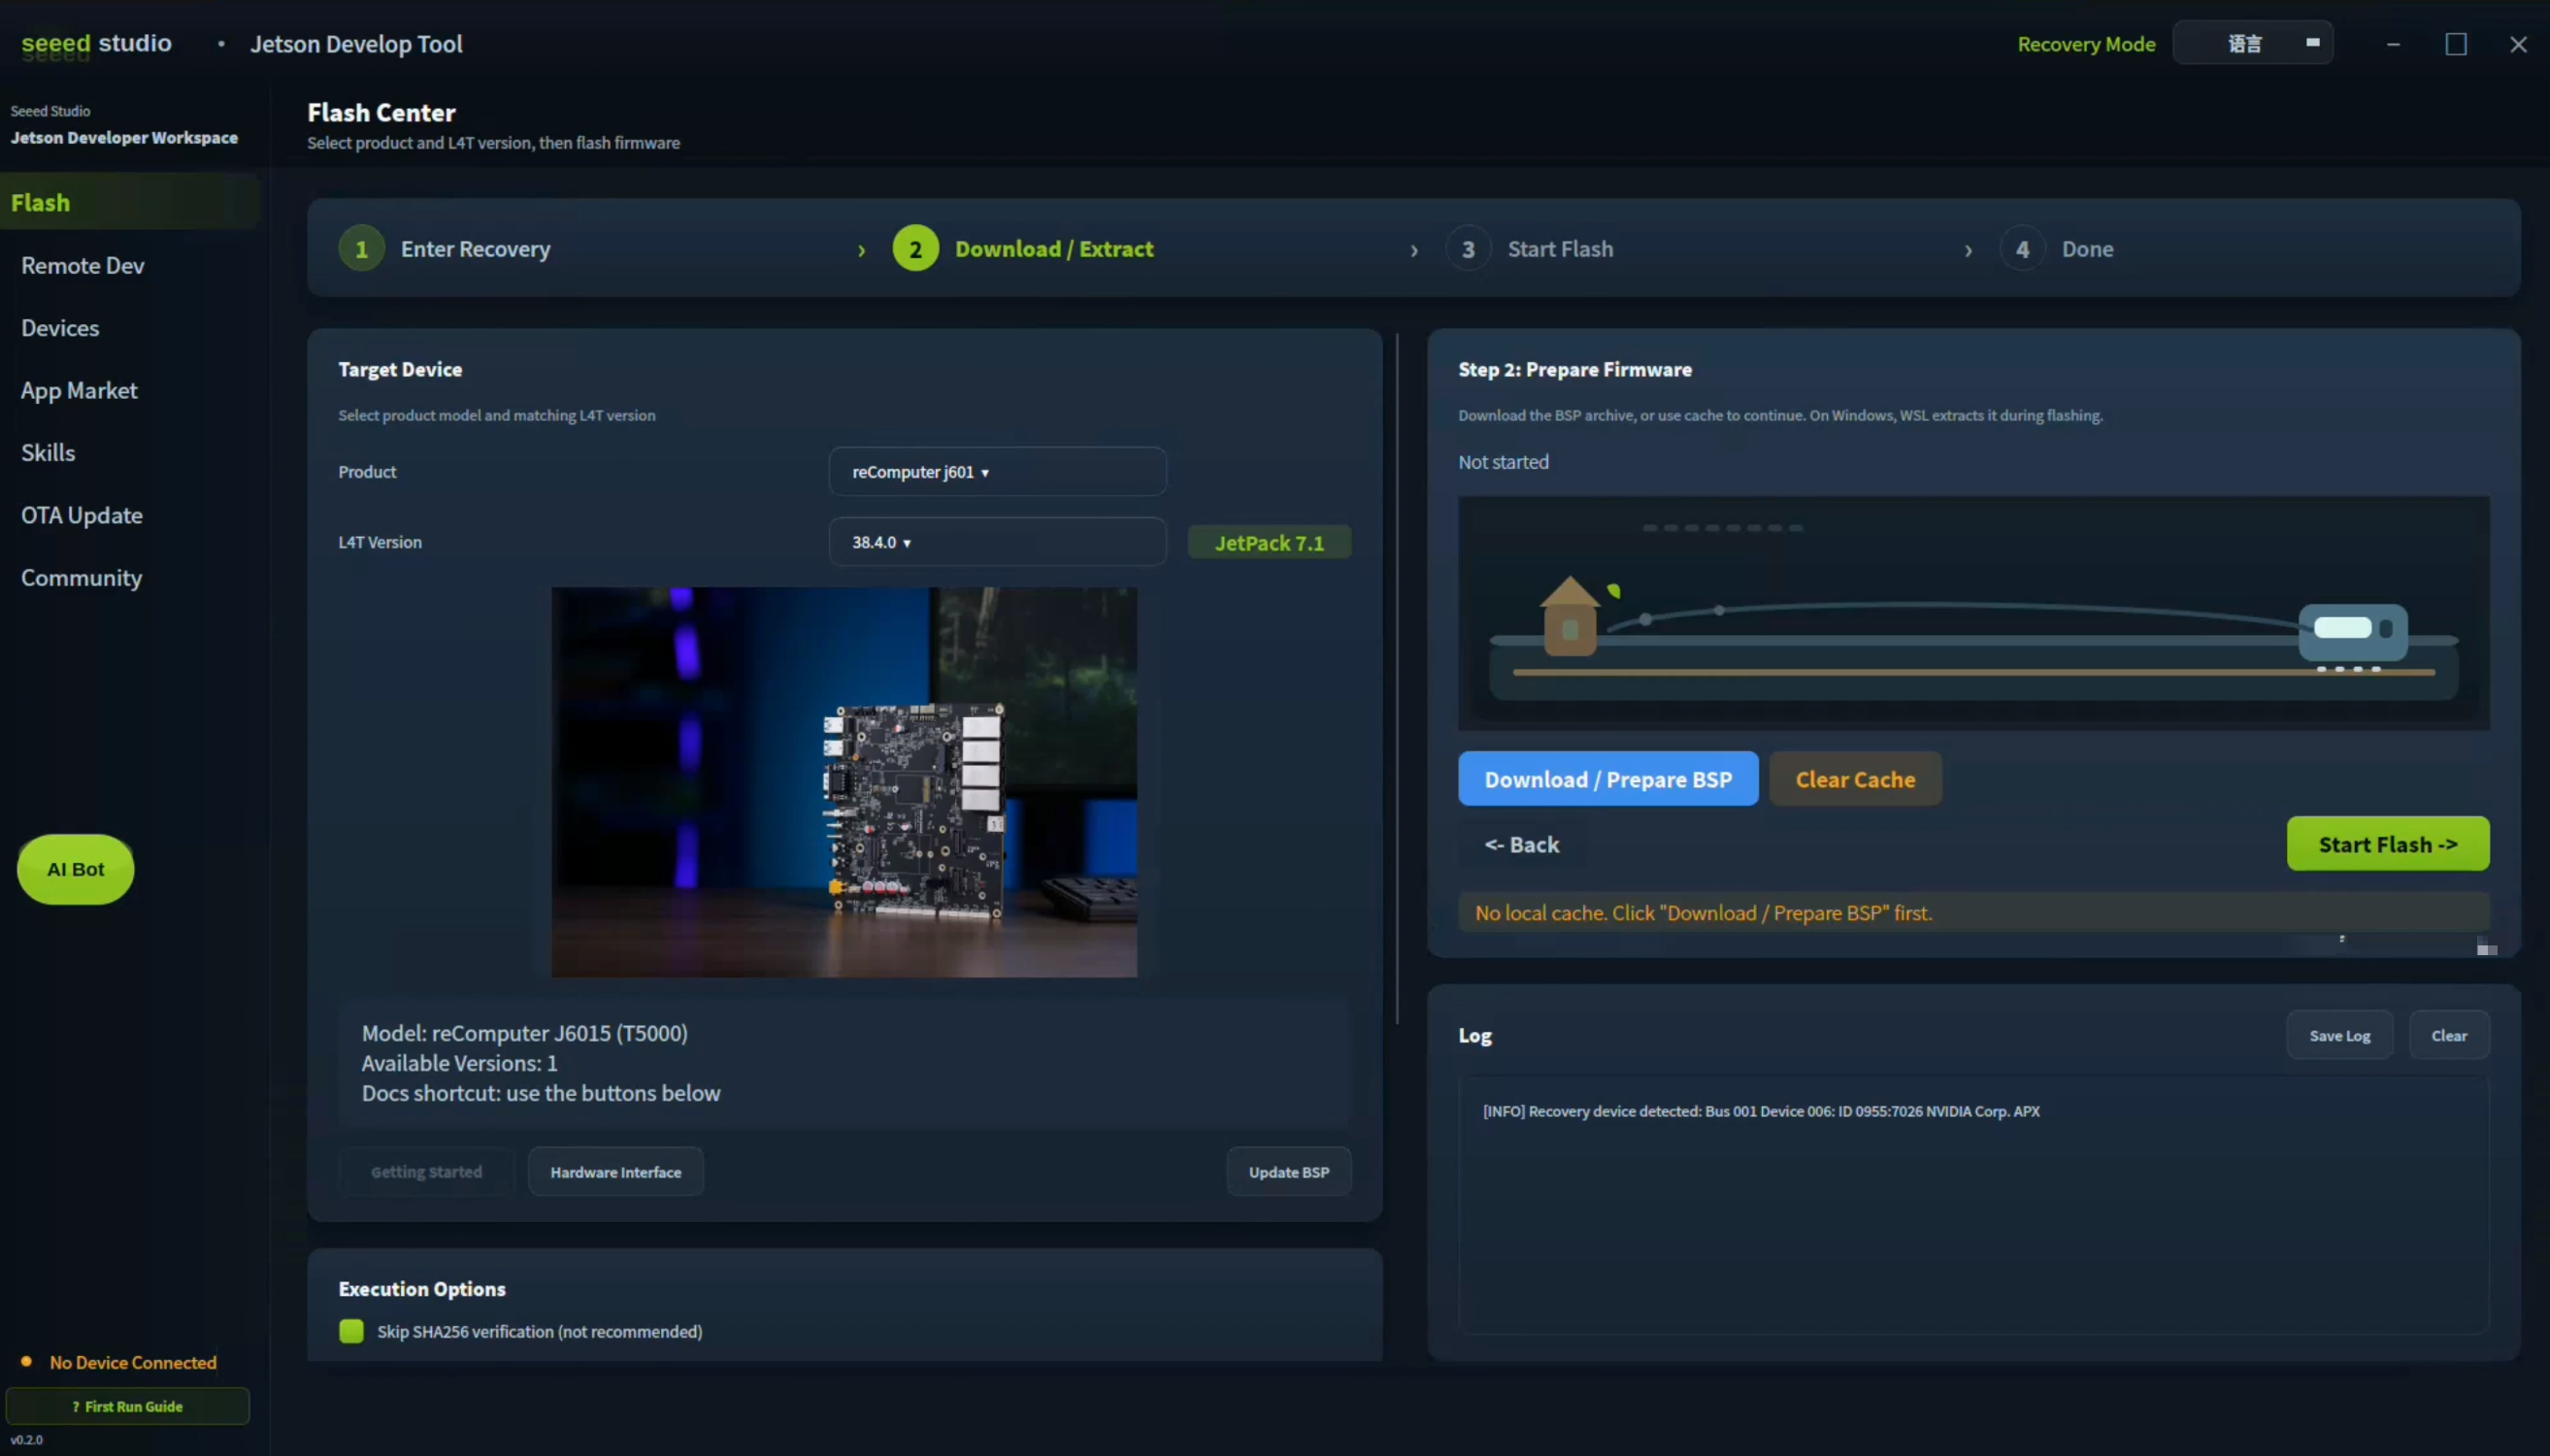Clear the log output

2449,1035
